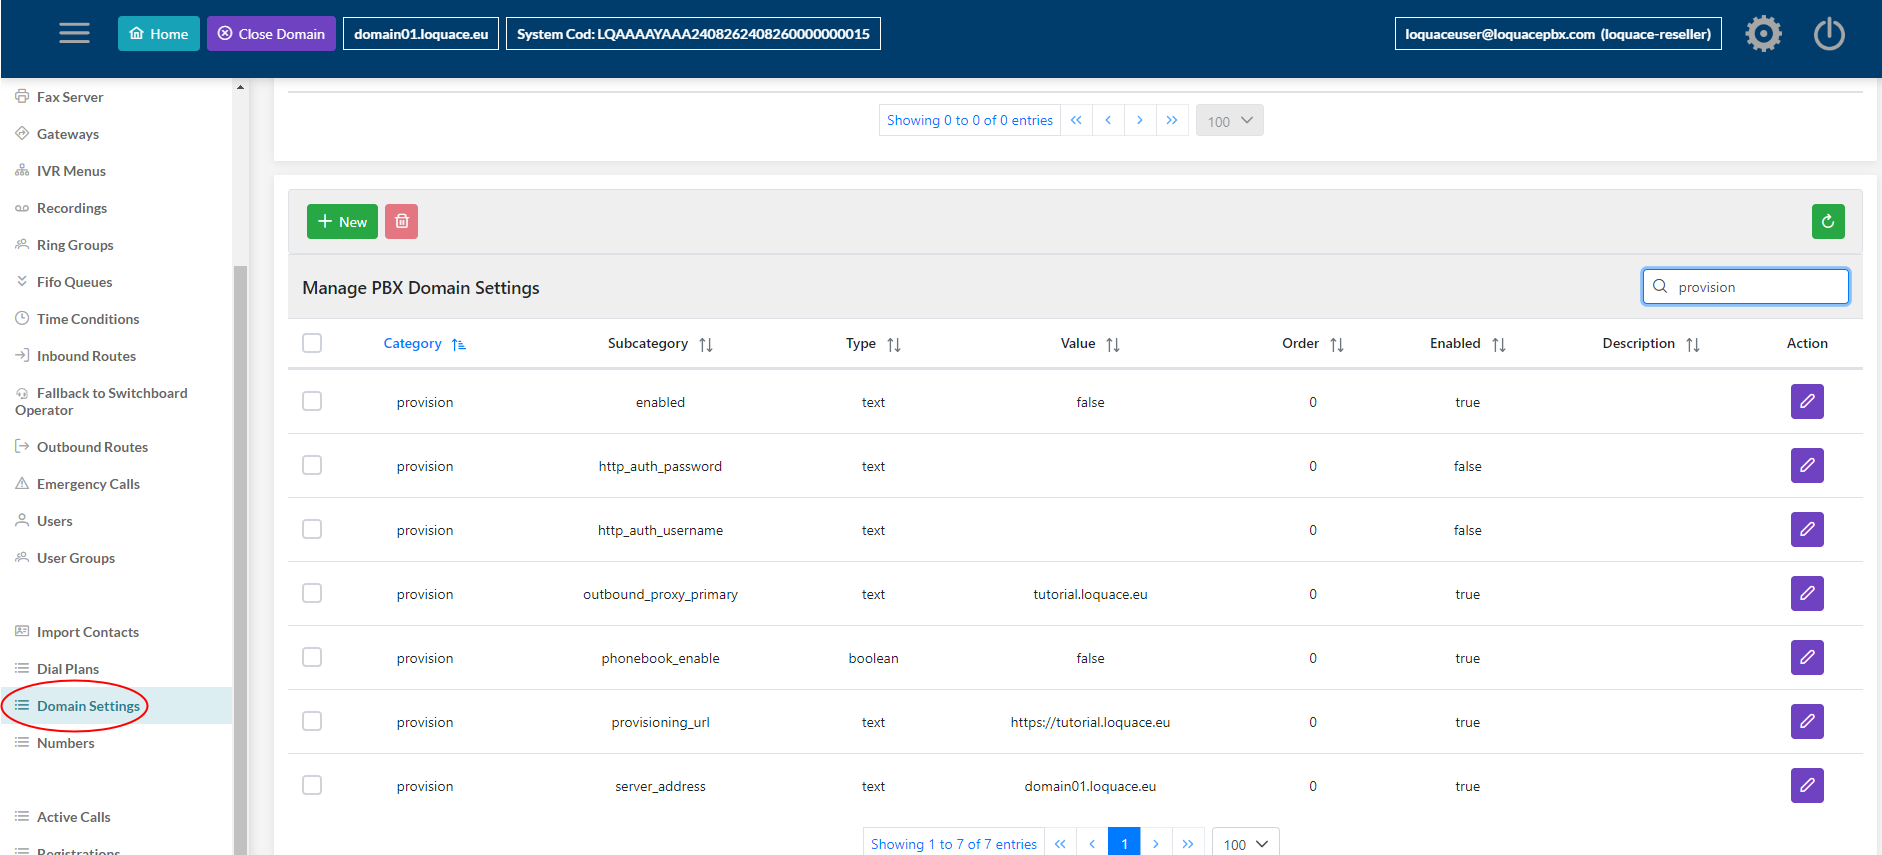Click the power logout icon
The height and width of the screenshot is (855, 1882).
[1829, 34]
